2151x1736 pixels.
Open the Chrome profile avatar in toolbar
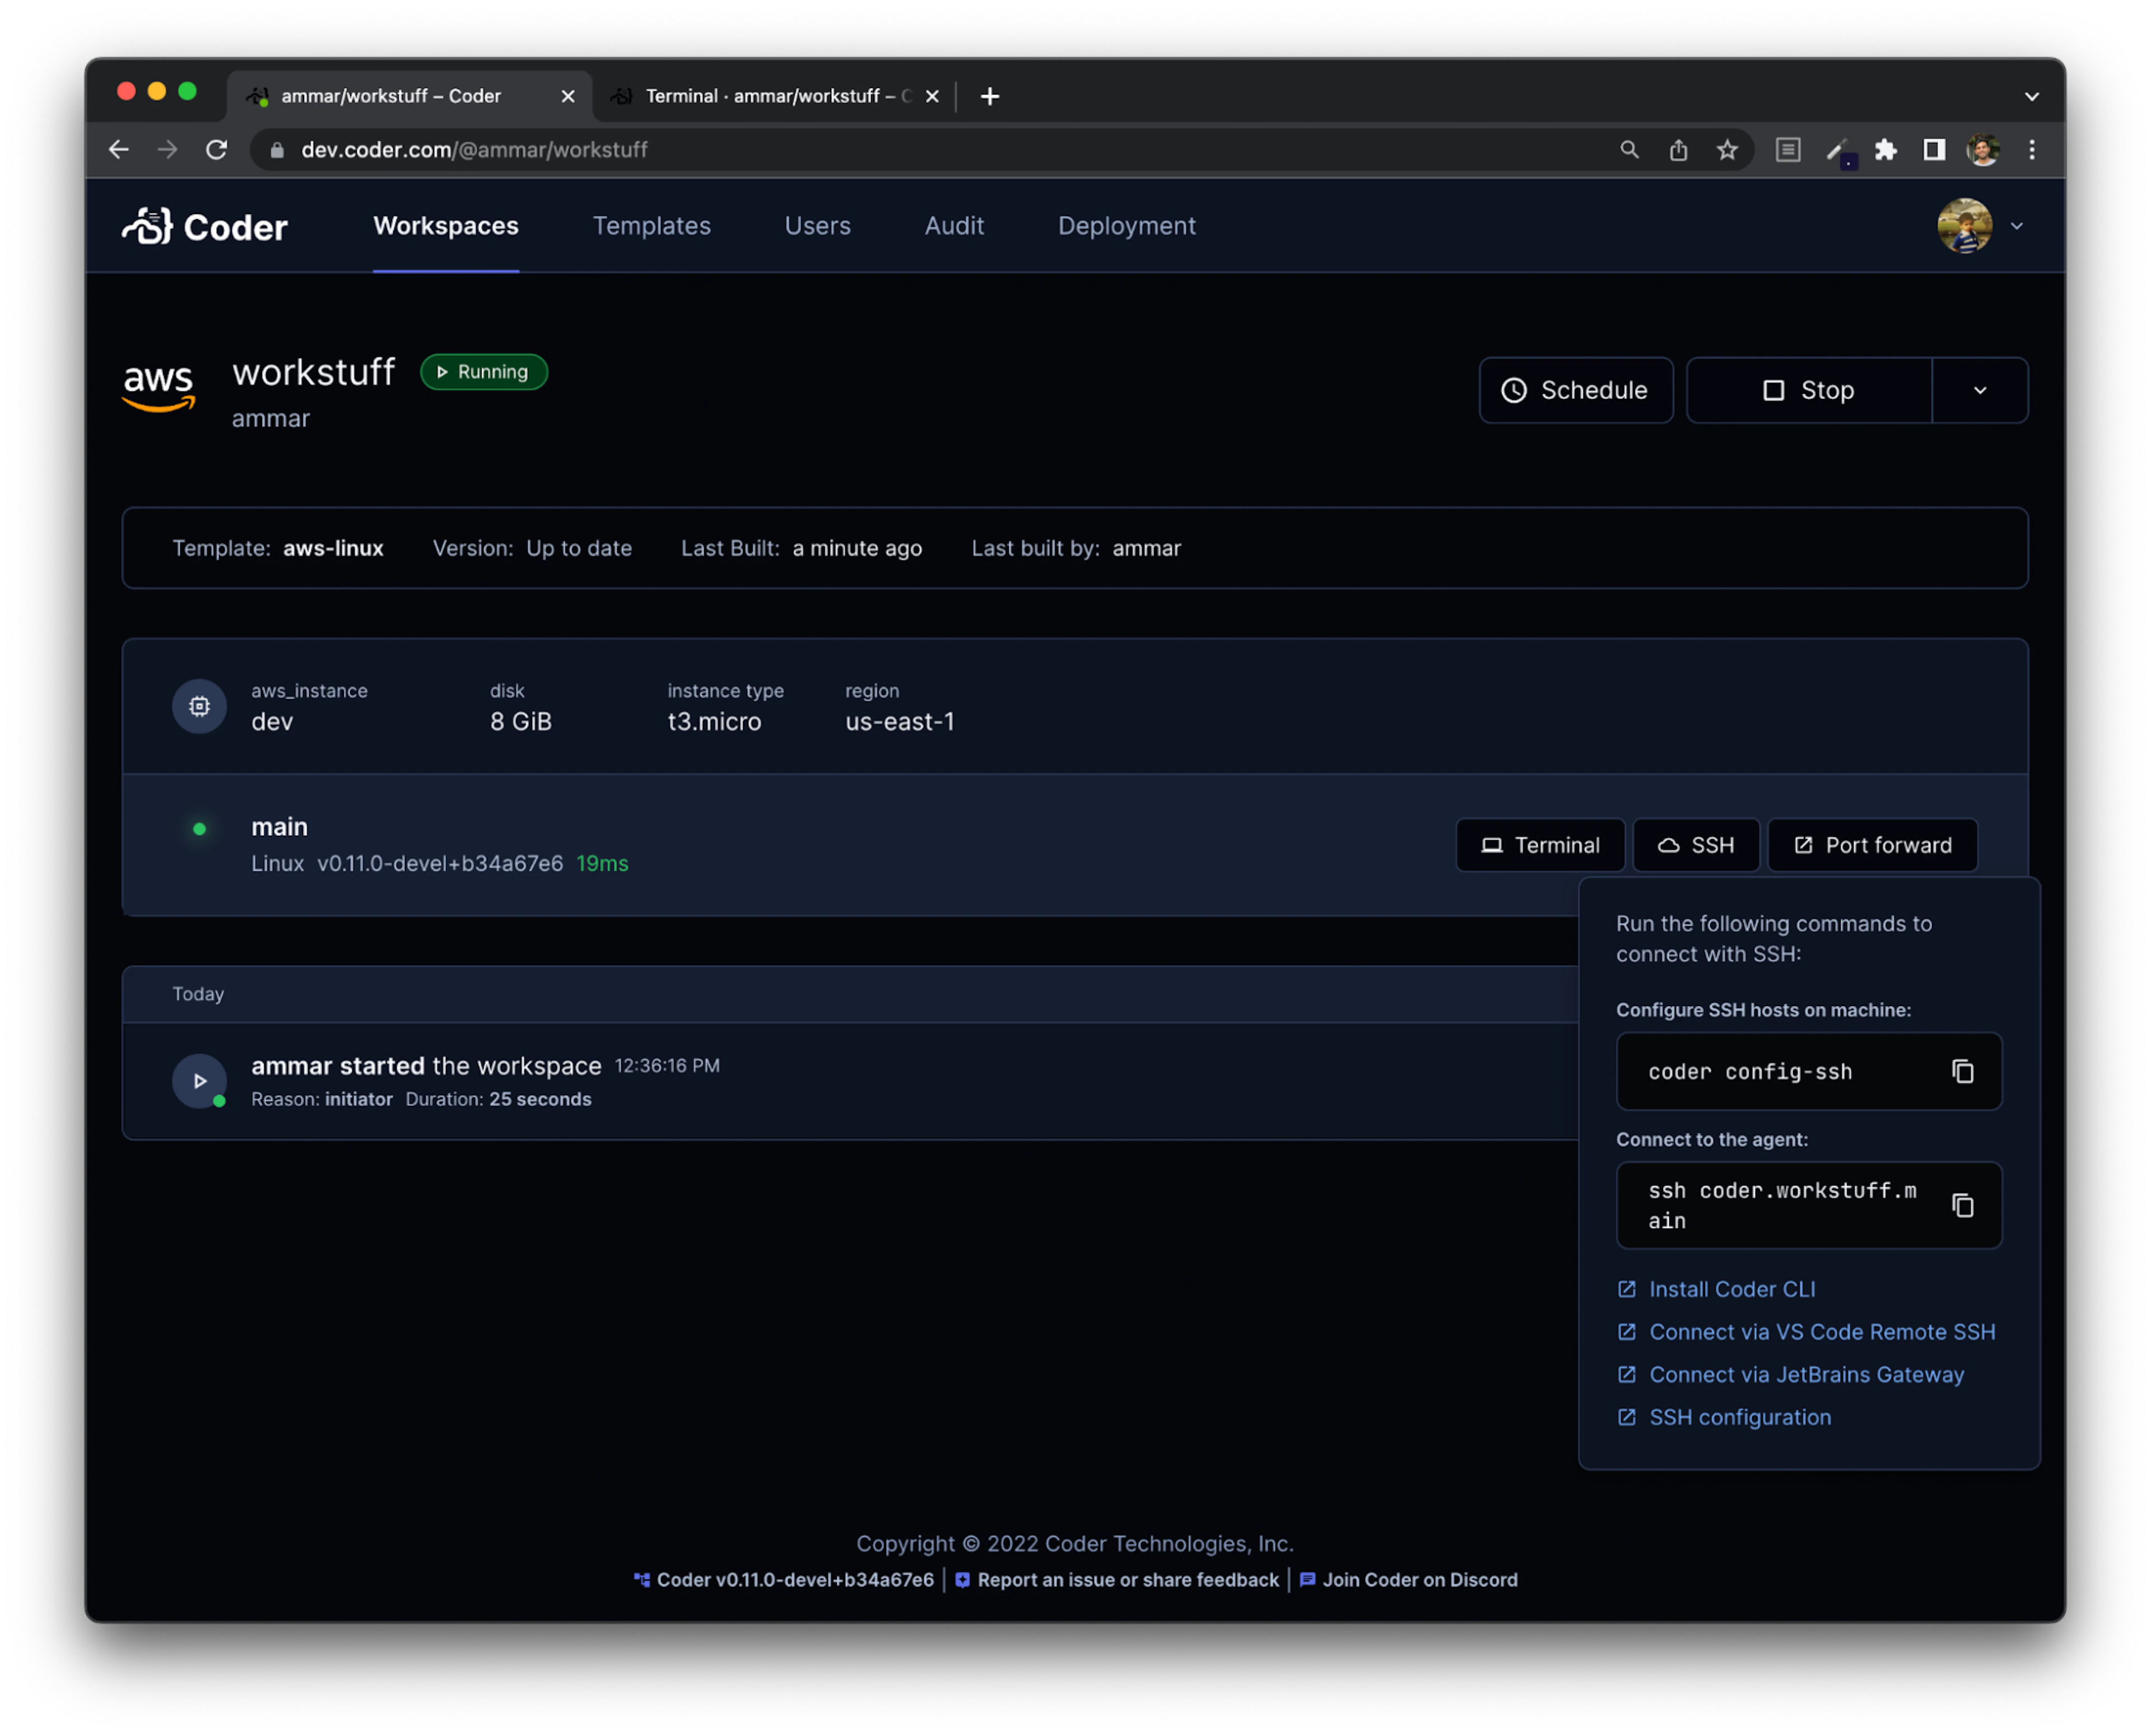pos(1983,150)
